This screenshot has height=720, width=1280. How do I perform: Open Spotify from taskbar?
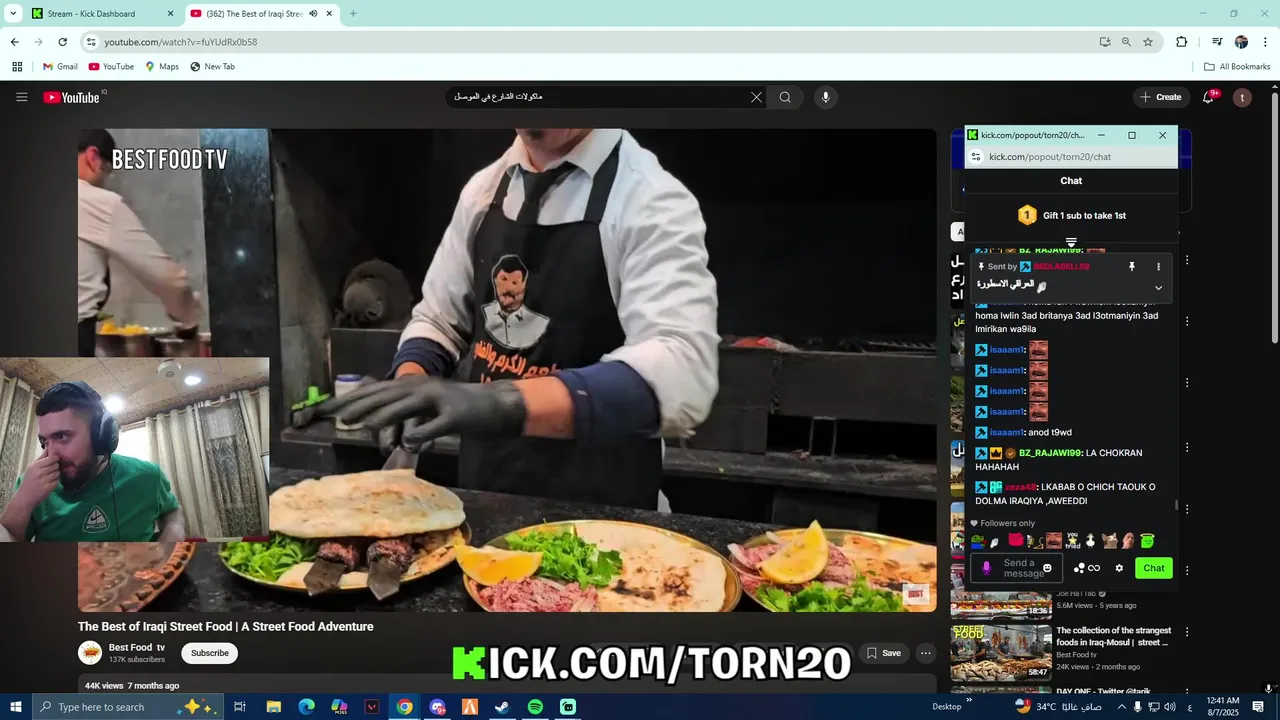click(x=535, y=707)
